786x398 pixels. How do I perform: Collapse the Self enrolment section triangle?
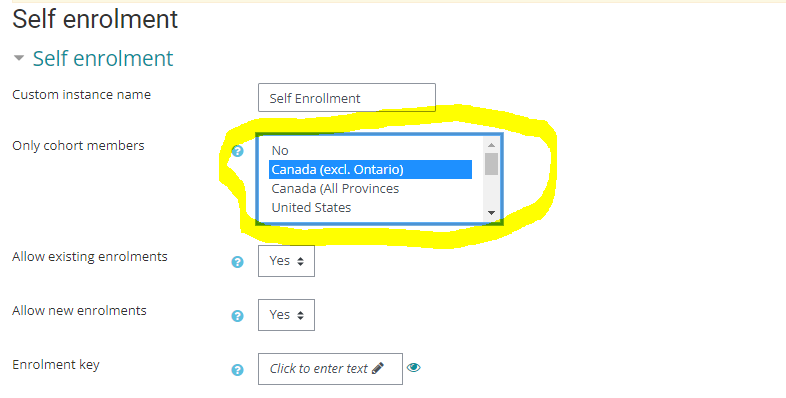click(x=19, y=58)
